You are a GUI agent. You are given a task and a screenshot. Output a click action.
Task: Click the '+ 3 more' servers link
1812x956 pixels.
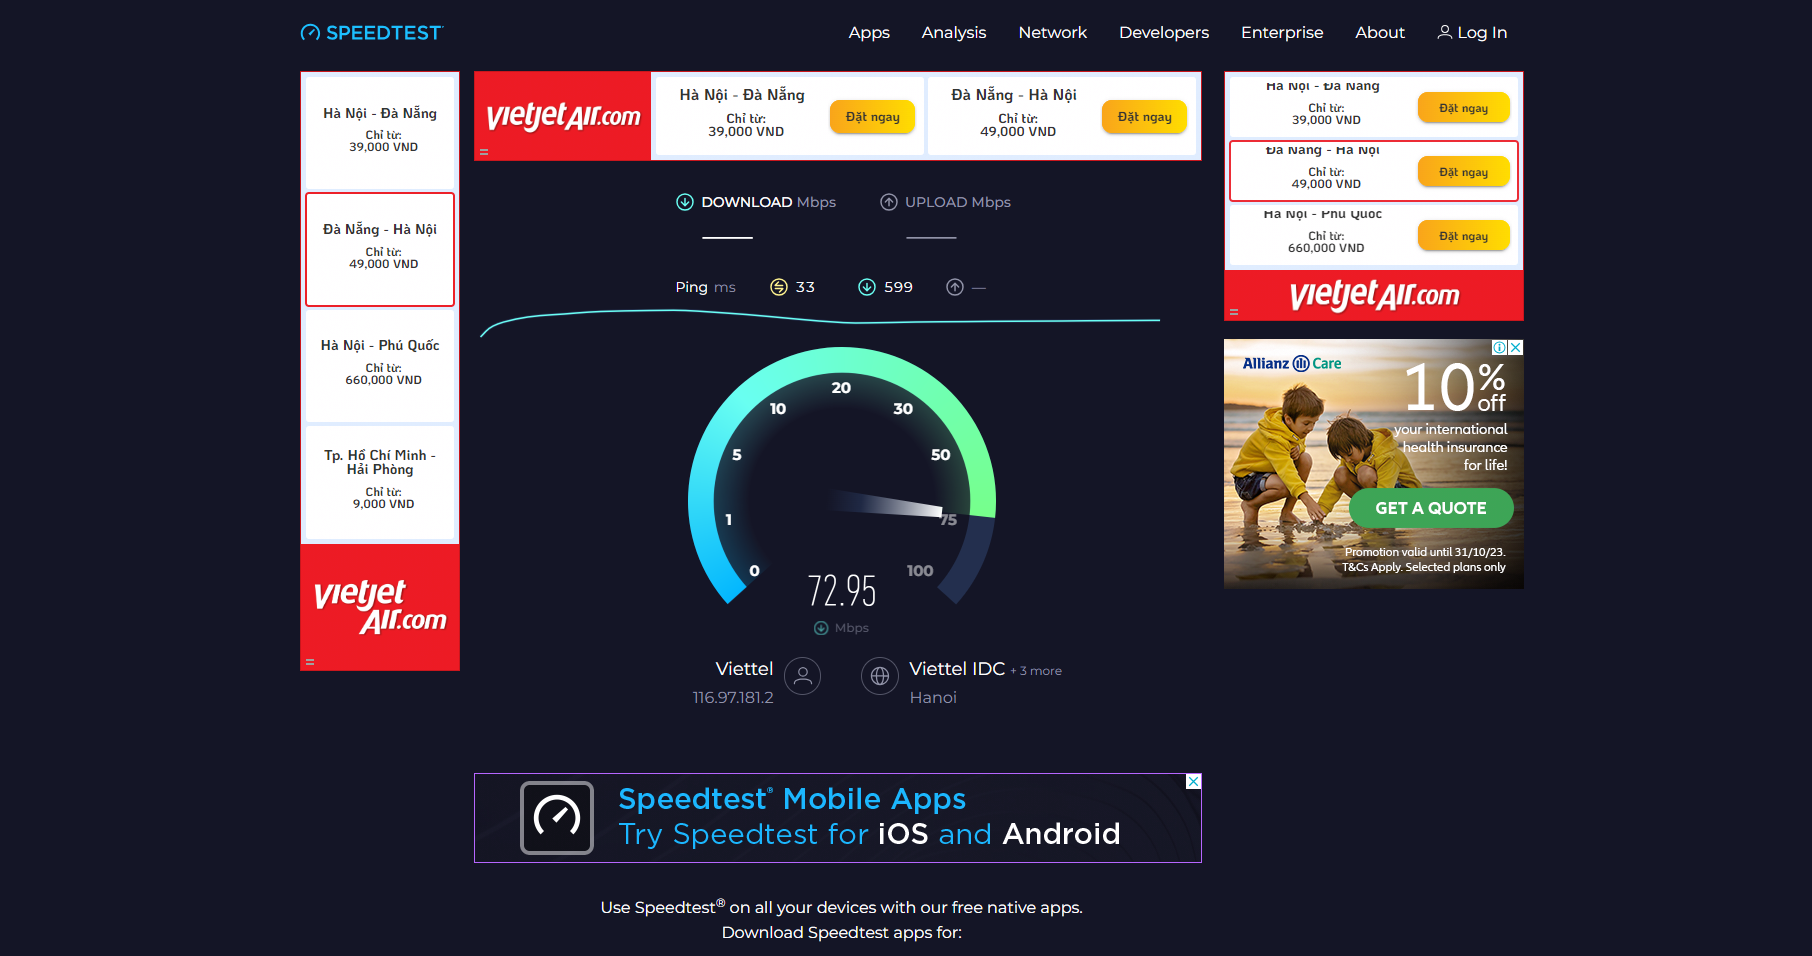click(1036, 671)
